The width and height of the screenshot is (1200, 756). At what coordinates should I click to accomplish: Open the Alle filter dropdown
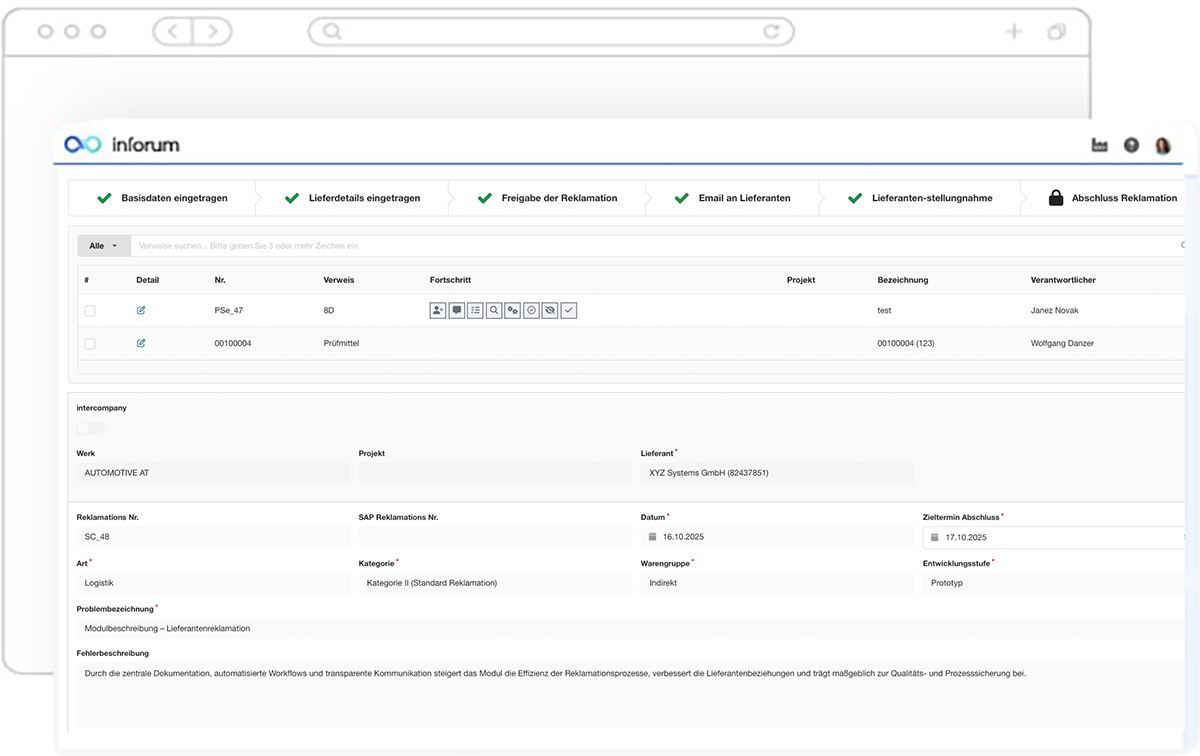click(x=103, y=245)
